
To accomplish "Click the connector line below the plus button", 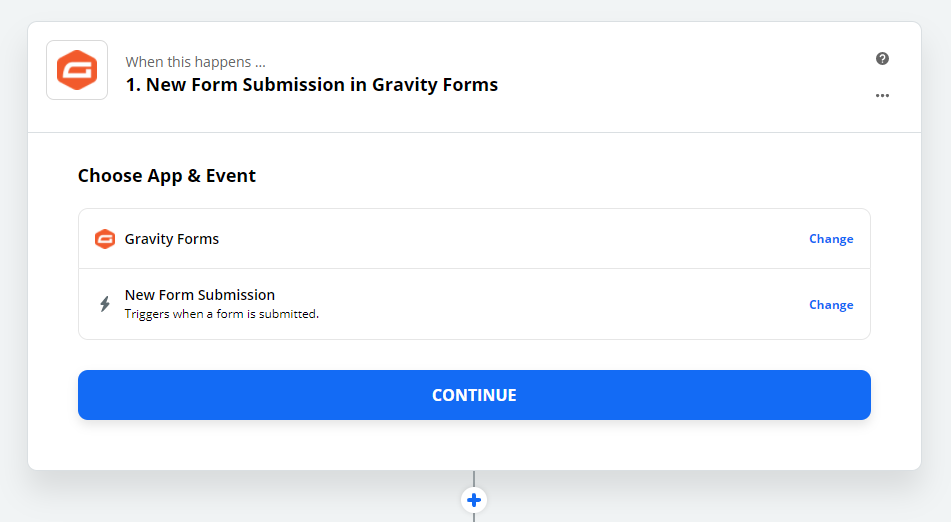I will coord(474,518).
